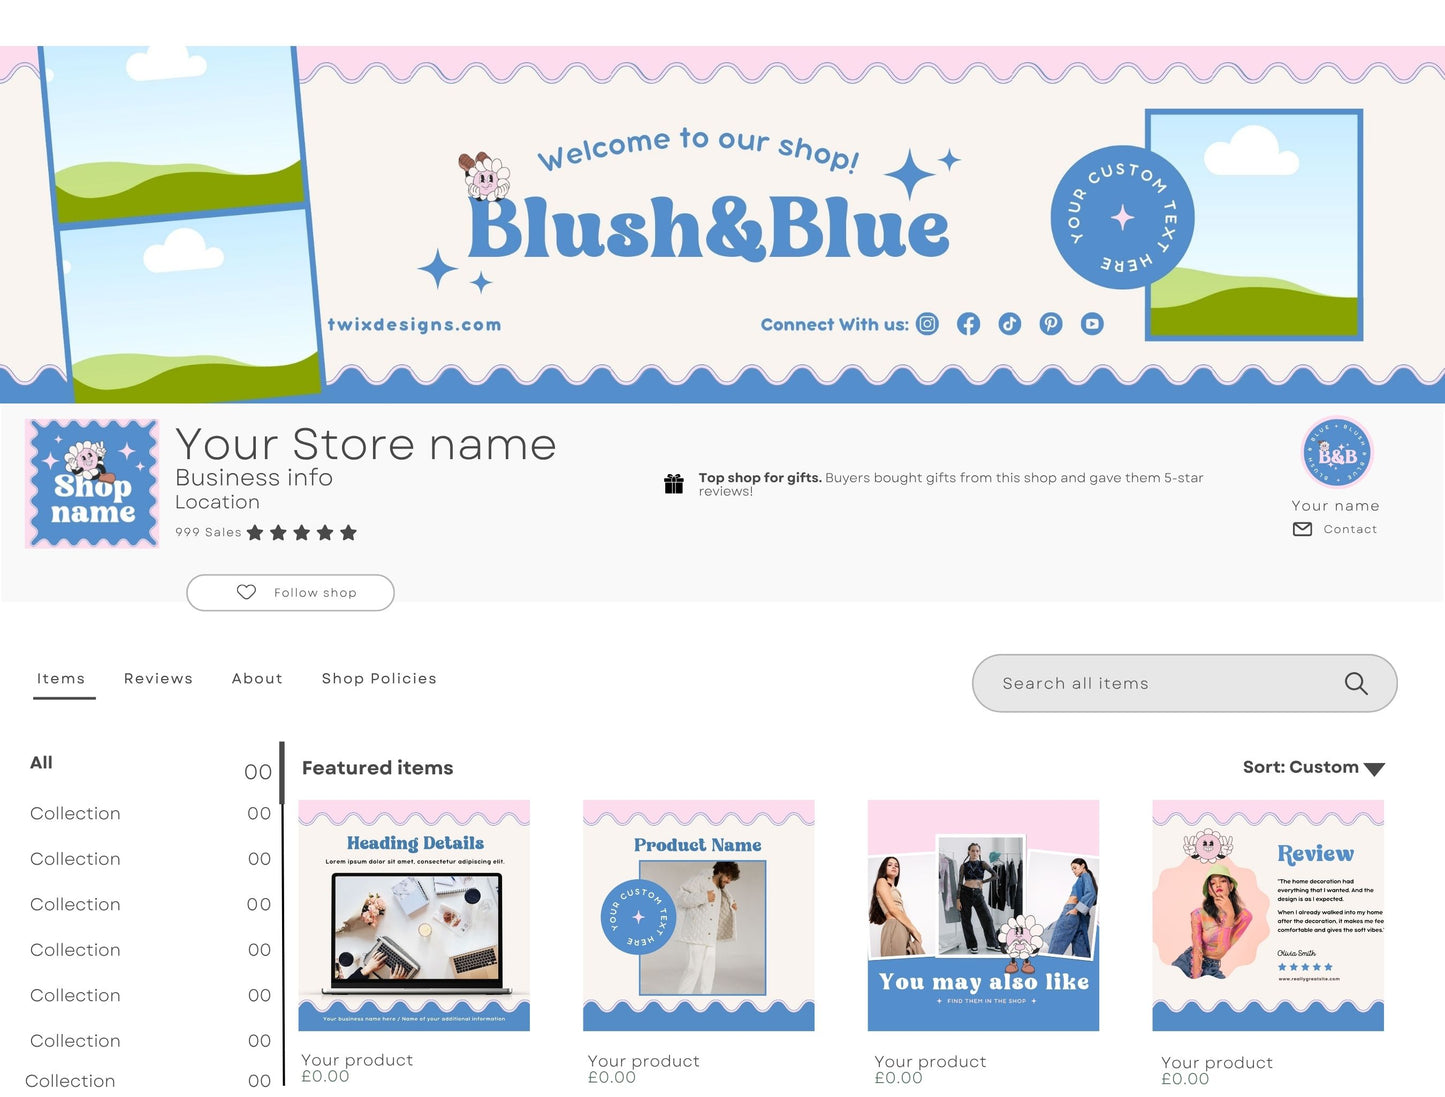Select the Items tab to show its underline
Screen dimensions: 1445x1097
coord(61,678)
